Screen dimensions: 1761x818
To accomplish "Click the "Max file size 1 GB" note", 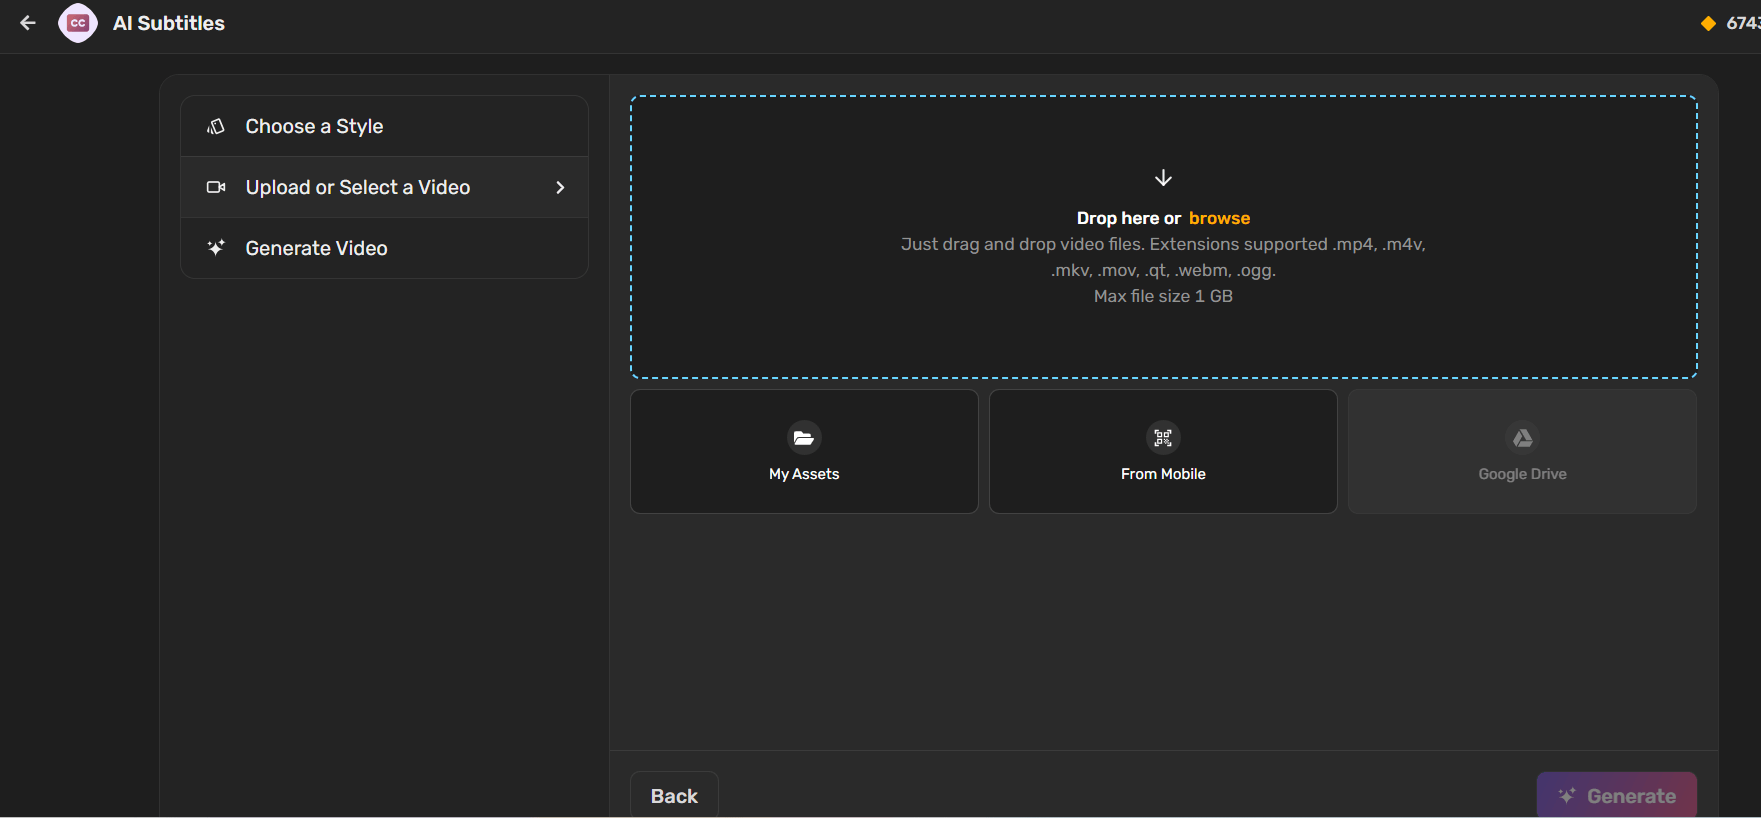I will [x=1163, y=296].
